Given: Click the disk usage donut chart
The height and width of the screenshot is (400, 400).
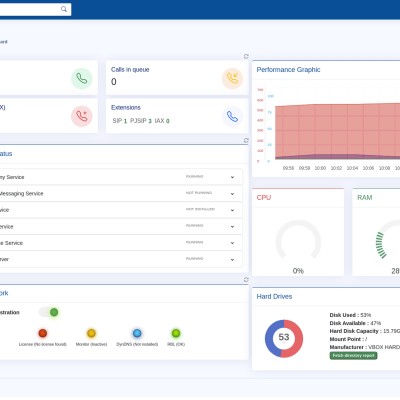Looking at the screenshot, I should point(284,339).
